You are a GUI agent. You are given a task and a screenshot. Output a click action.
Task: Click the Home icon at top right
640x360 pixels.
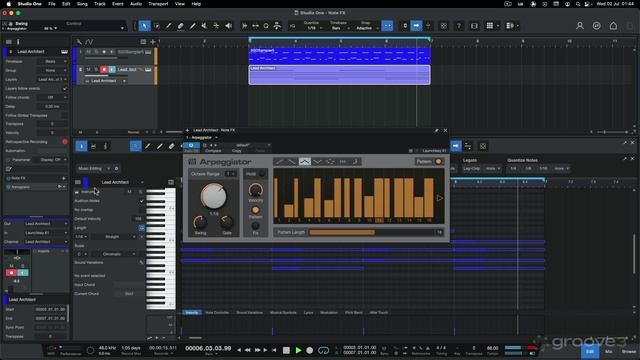(613, 26)
